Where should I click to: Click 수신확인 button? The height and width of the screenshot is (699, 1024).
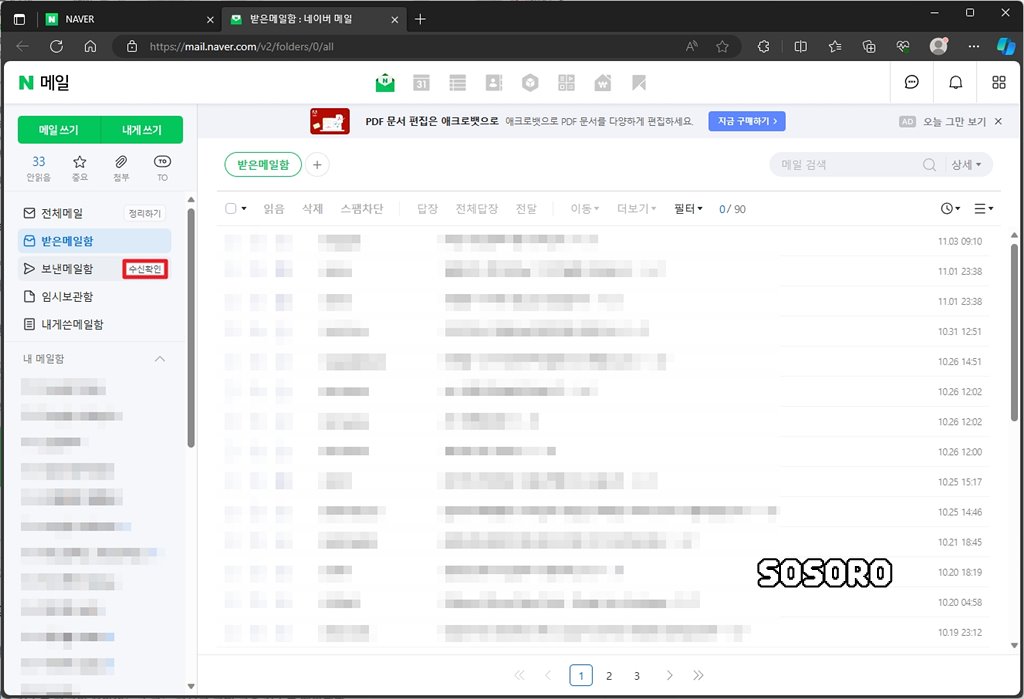point(145,268)
